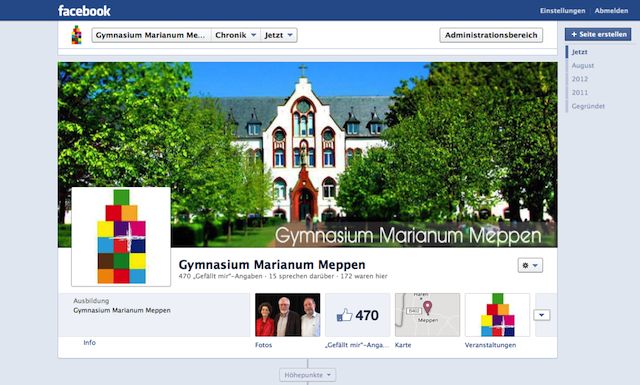Expand more app tiles with arrow button
The height and width of the screenshot is (385, 640).
542,315
